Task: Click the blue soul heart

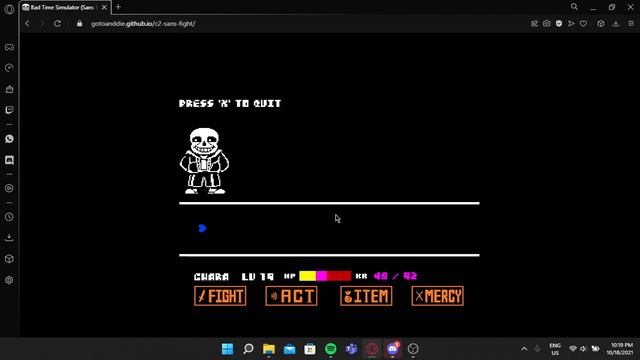Action: click(202, 228)
